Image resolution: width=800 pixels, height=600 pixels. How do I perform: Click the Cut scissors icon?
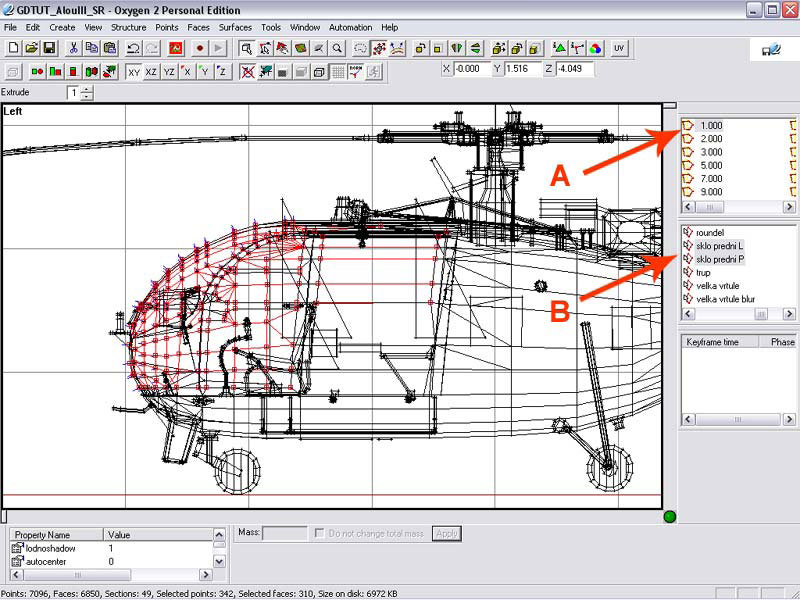tap(73, 48)
